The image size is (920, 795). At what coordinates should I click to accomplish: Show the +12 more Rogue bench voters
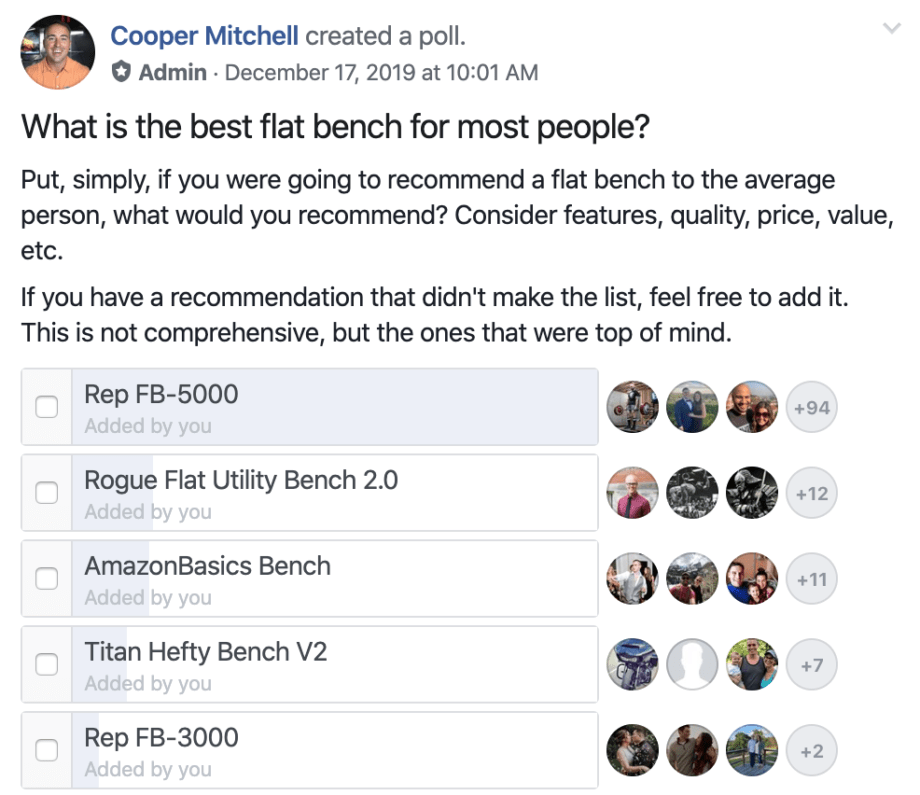[811, 493]
